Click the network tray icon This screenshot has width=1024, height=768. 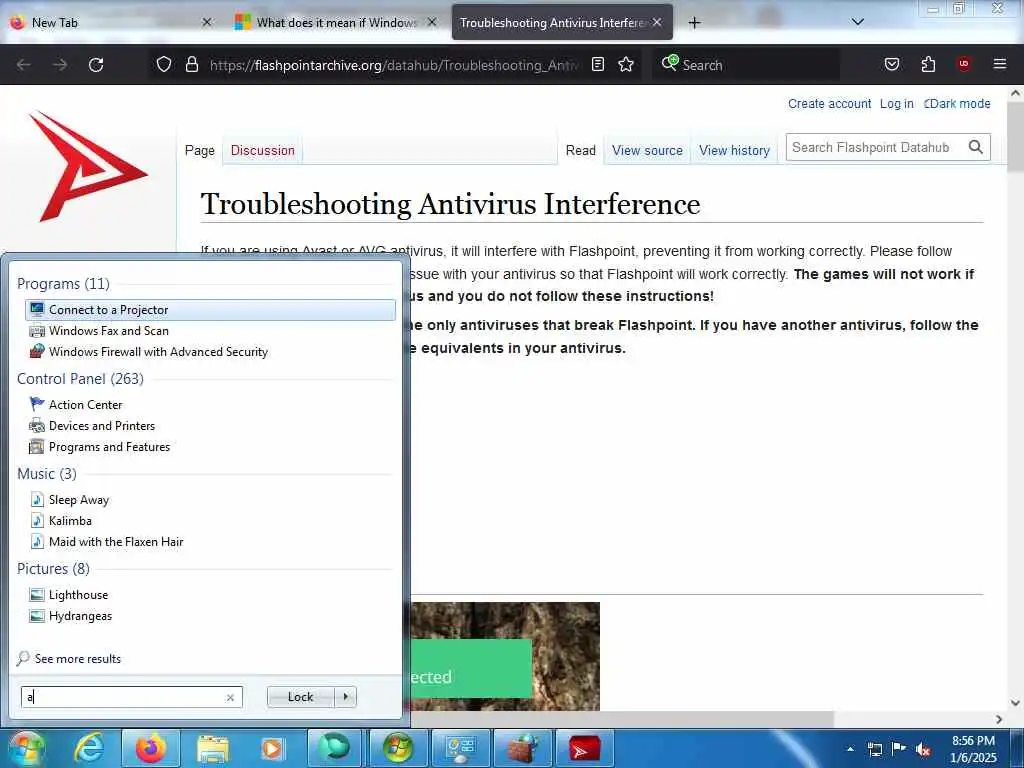[x=874, y=750]
